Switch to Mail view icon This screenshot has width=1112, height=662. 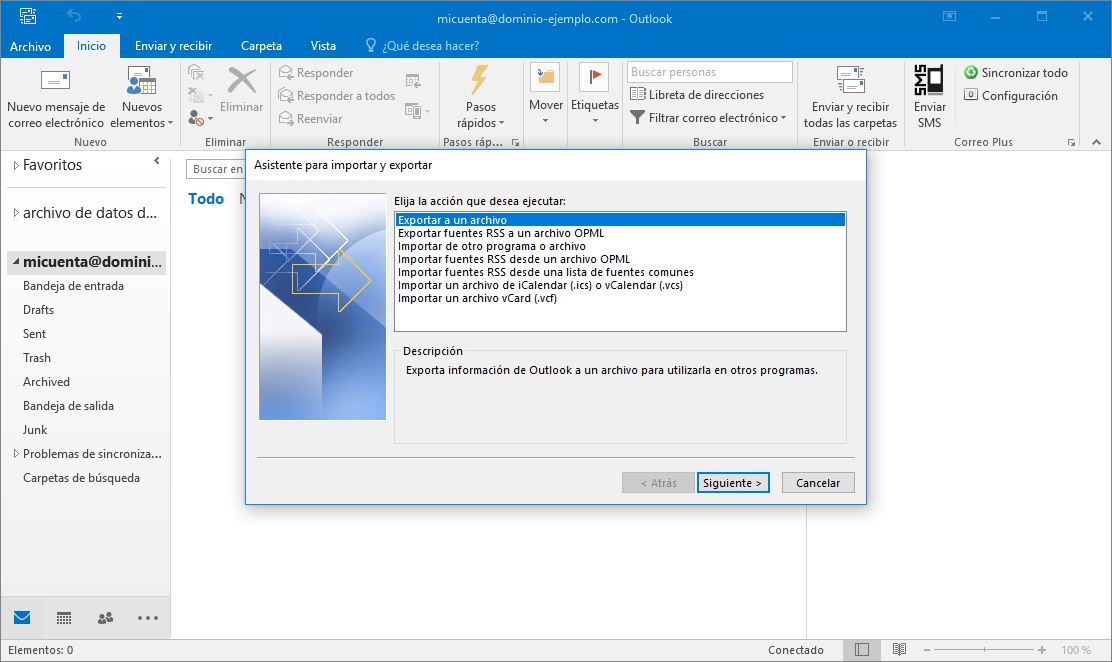(x=22, y=617)
